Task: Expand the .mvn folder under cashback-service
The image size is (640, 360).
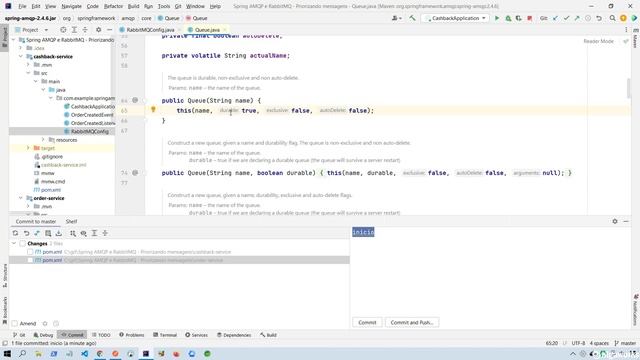Action: point(28,64)
